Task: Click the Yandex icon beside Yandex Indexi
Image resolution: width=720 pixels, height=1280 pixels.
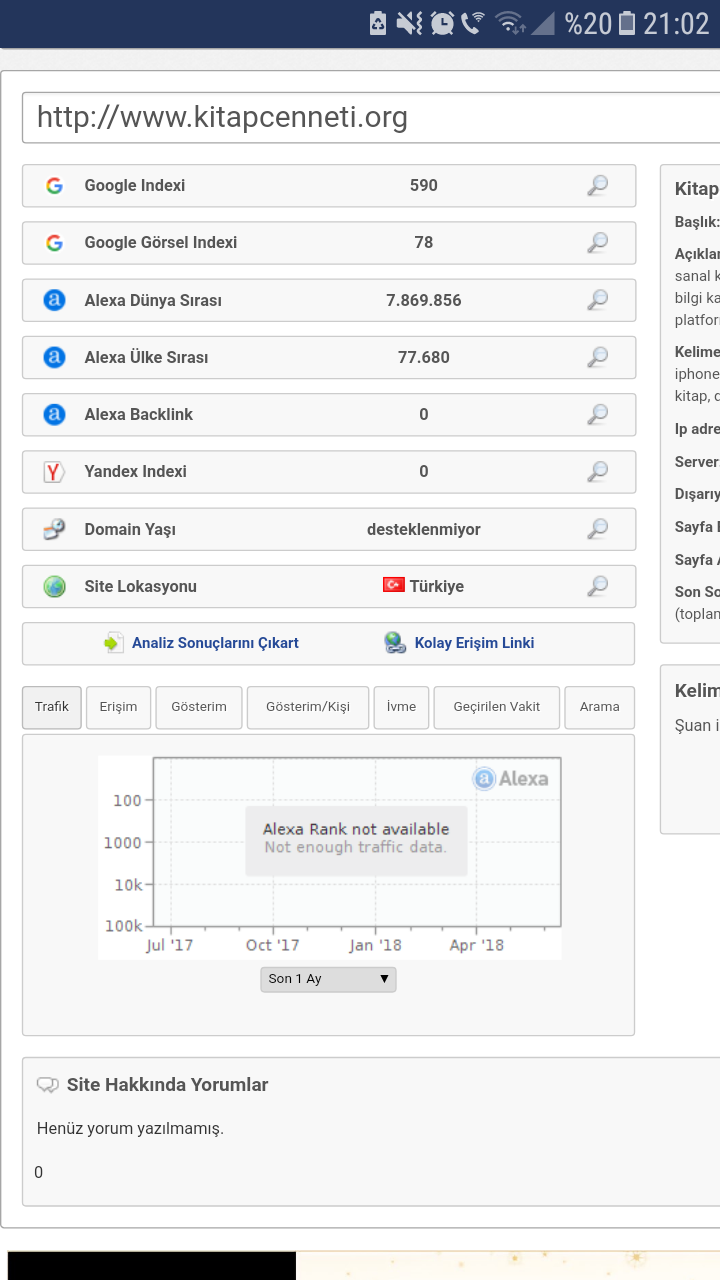Action: (x=54, y=471)
